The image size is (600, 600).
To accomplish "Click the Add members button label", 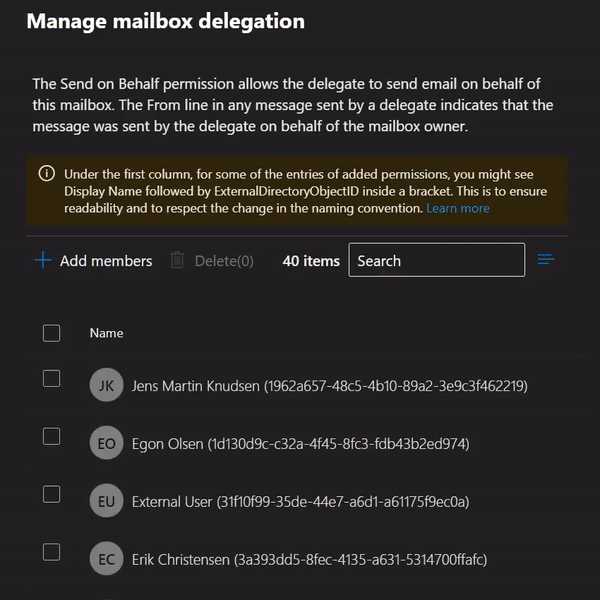I will coord(106,261).
